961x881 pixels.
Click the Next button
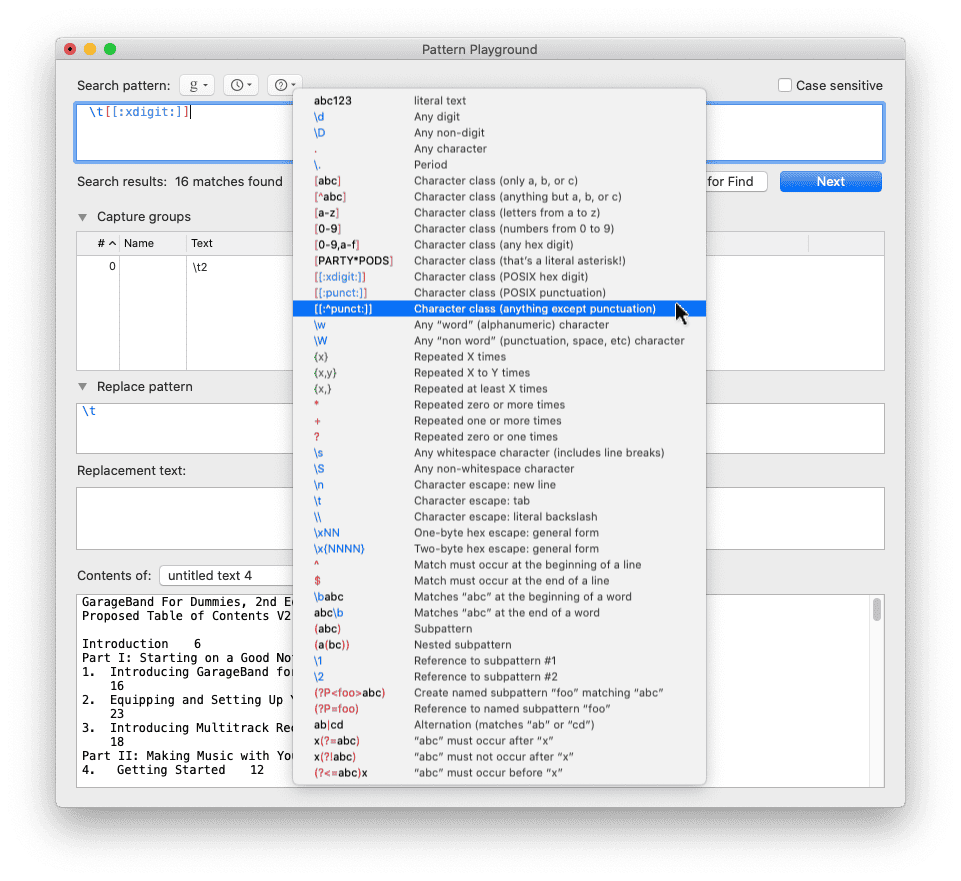830,181
